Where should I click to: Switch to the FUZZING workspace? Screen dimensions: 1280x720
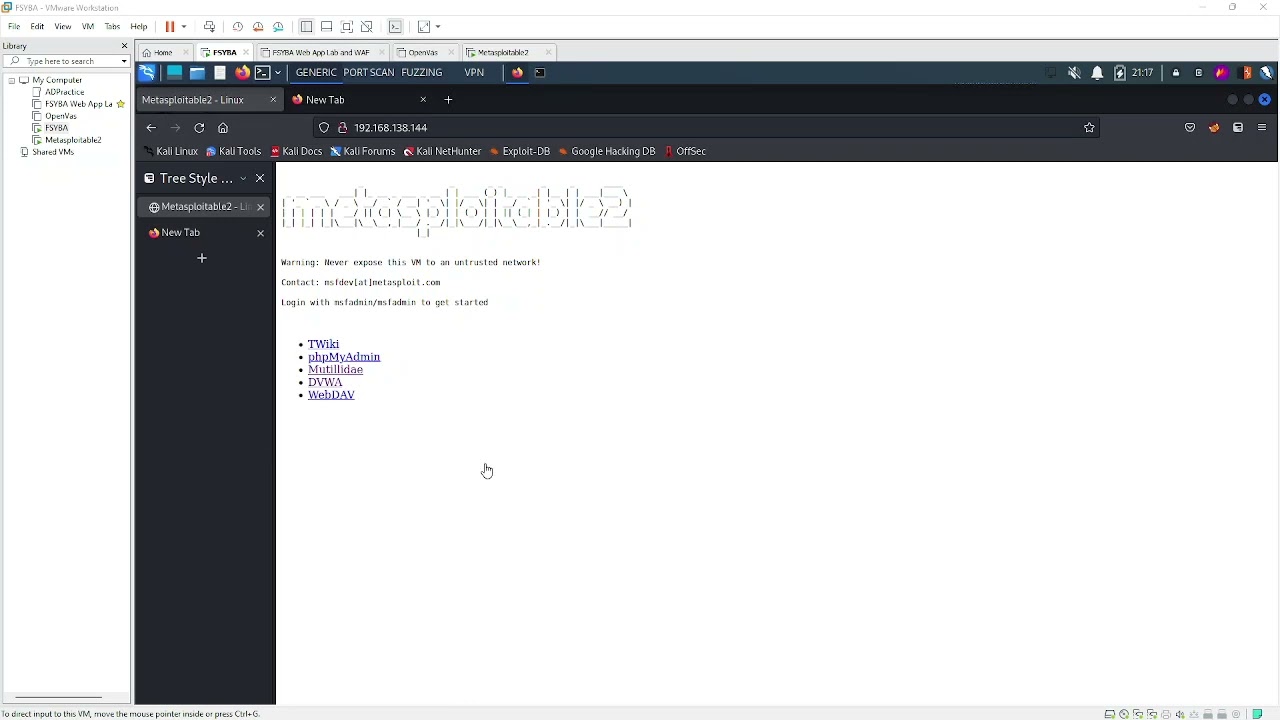pos(422,72)
